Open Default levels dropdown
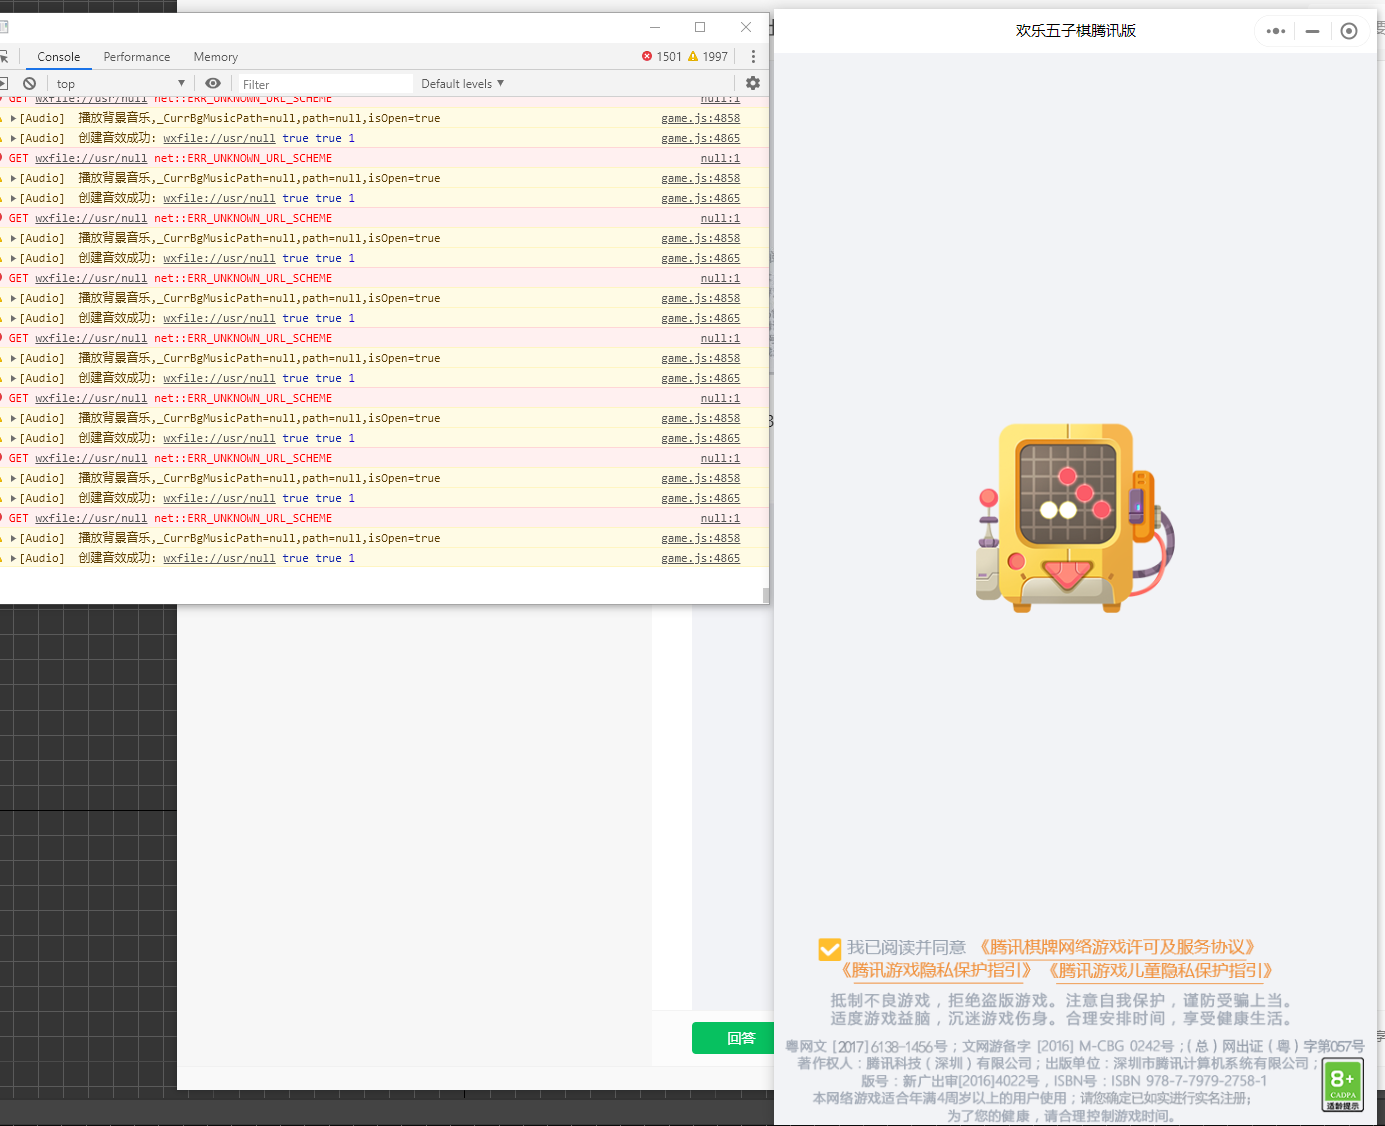Image resolution: width=1385 pixels, height=1126 pixels. tap(463, 84)
